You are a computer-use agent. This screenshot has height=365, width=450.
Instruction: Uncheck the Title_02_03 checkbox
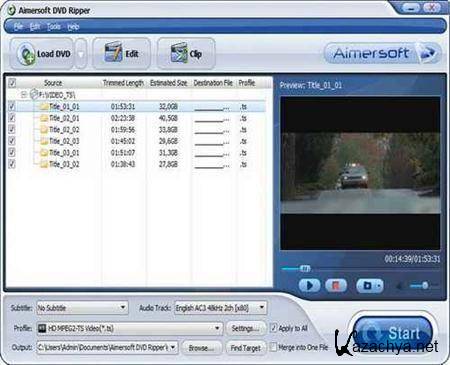coord(12,141)
